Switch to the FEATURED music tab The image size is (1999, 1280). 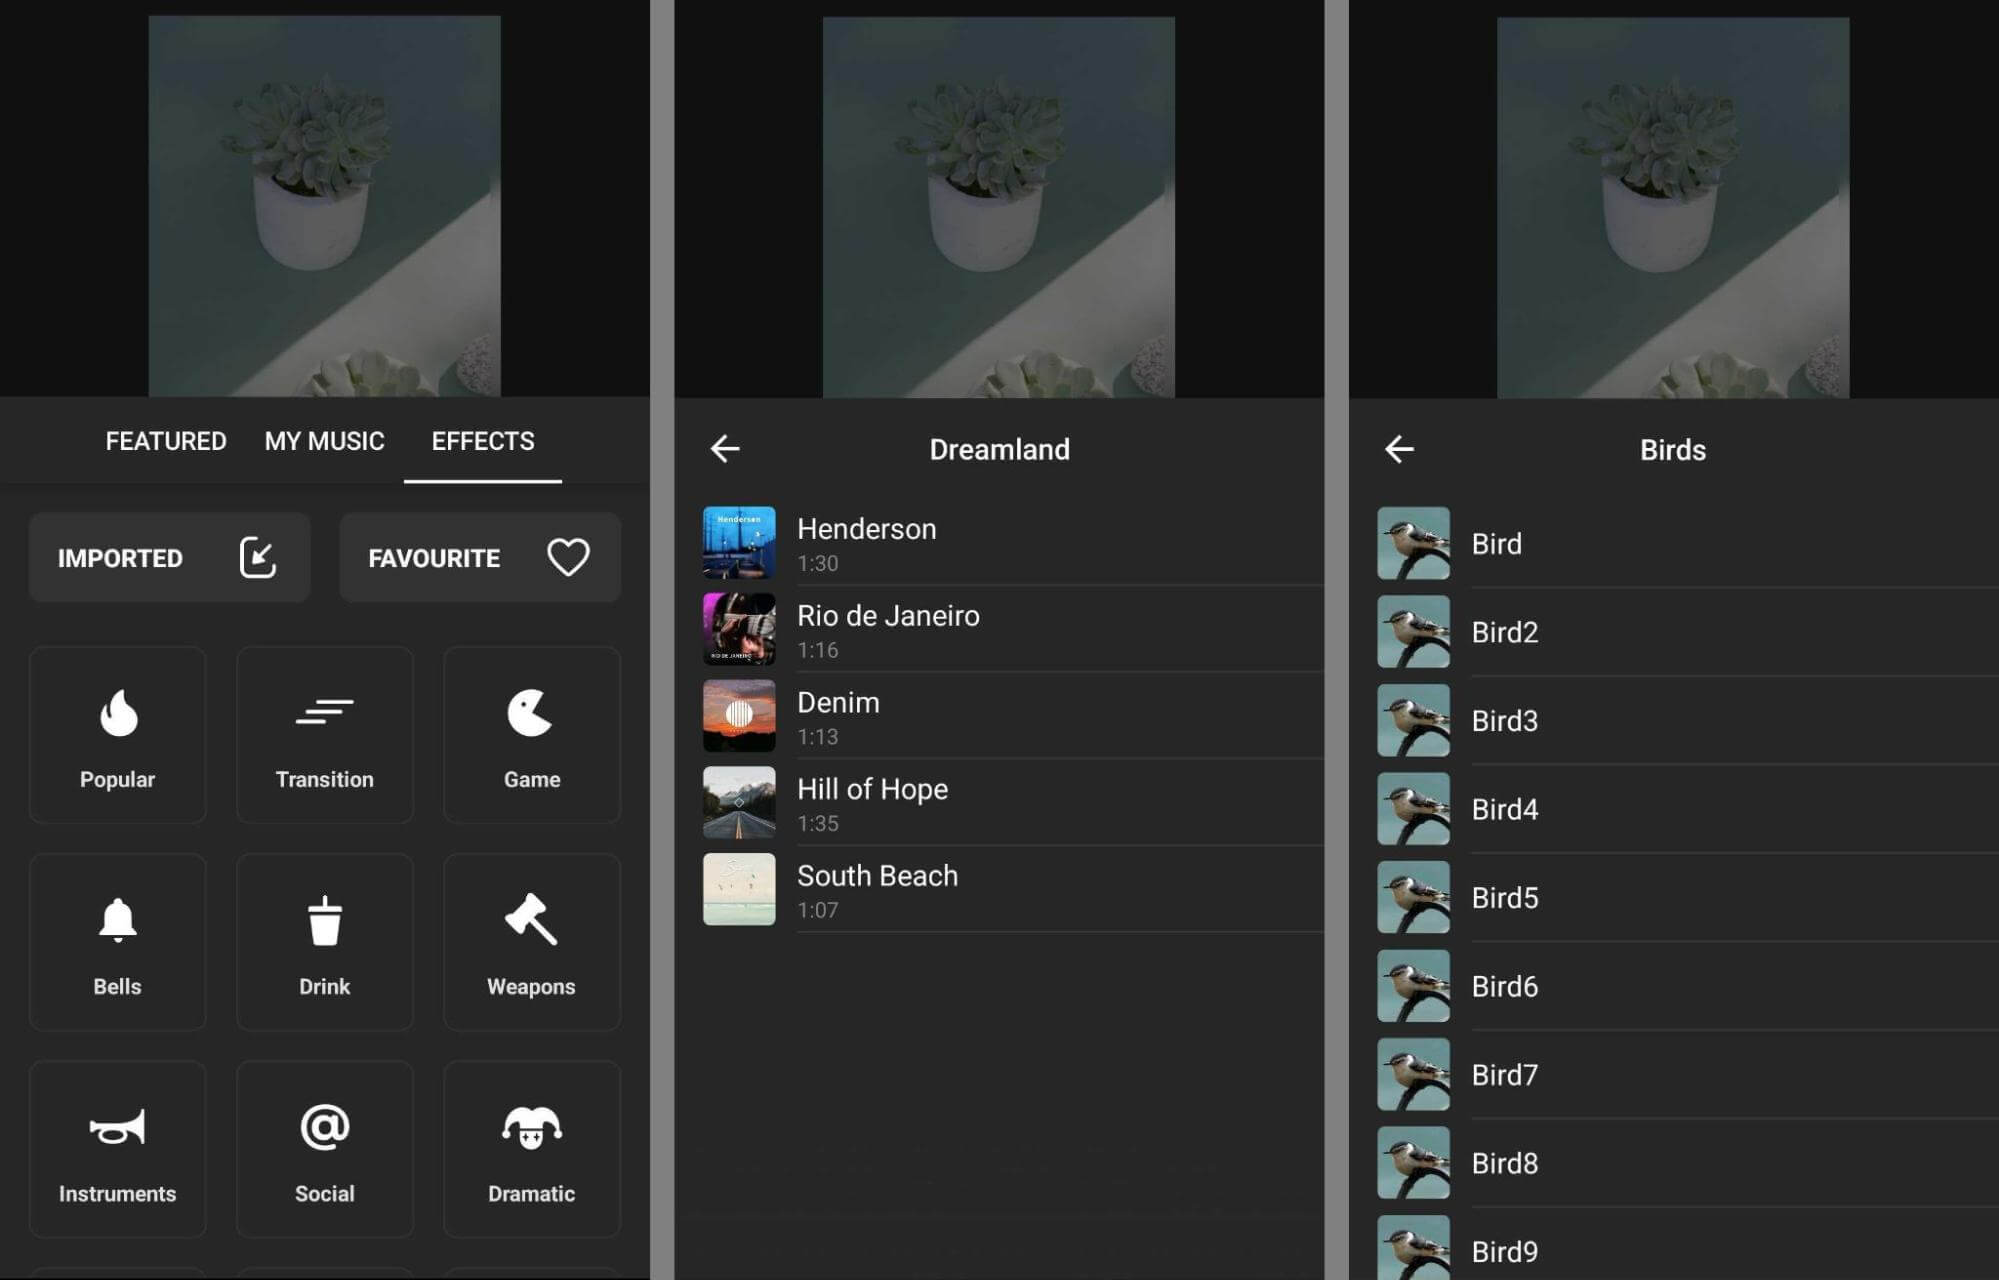tap(165, 441)
